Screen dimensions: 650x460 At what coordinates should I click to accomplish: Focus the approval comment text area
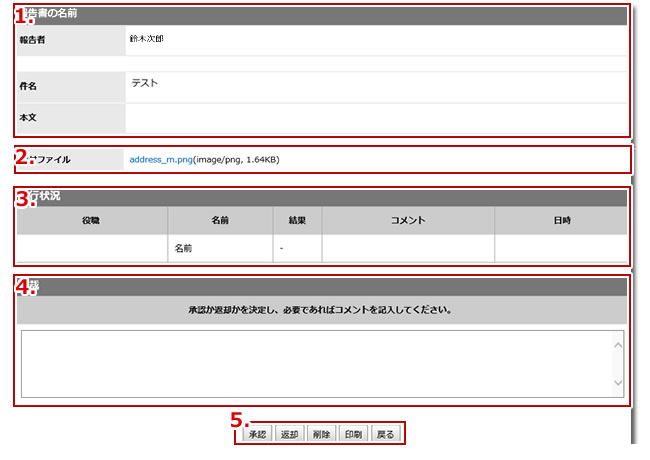315,363
